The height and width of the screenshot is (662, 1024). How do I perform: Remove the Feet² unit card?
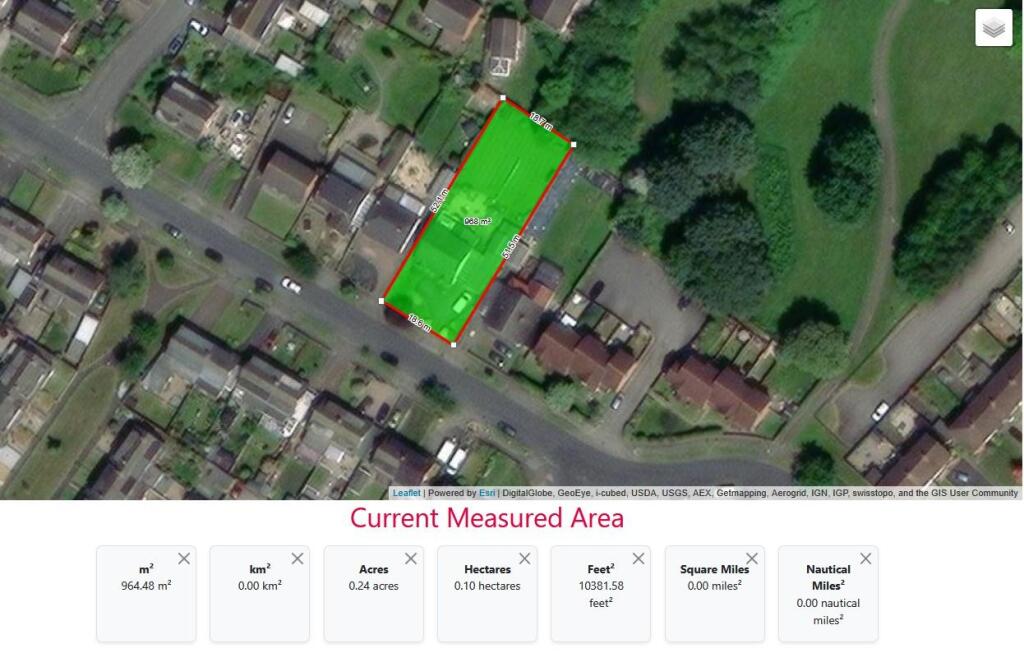(x=638, y=558)
